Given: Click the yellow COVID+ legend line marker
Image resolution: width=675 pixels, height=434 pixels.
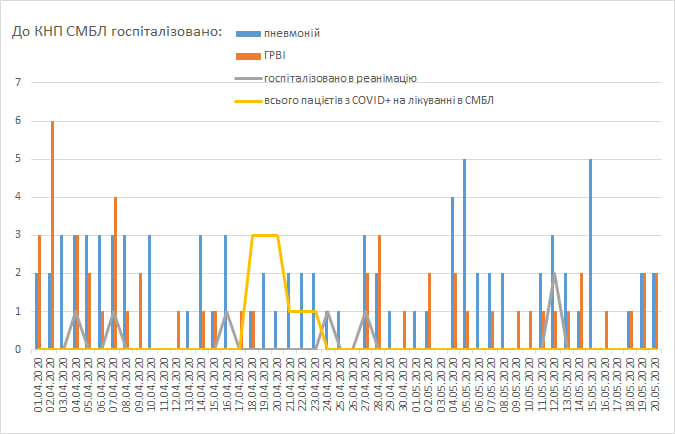Looking at the screenshot, I should point(248,100).
